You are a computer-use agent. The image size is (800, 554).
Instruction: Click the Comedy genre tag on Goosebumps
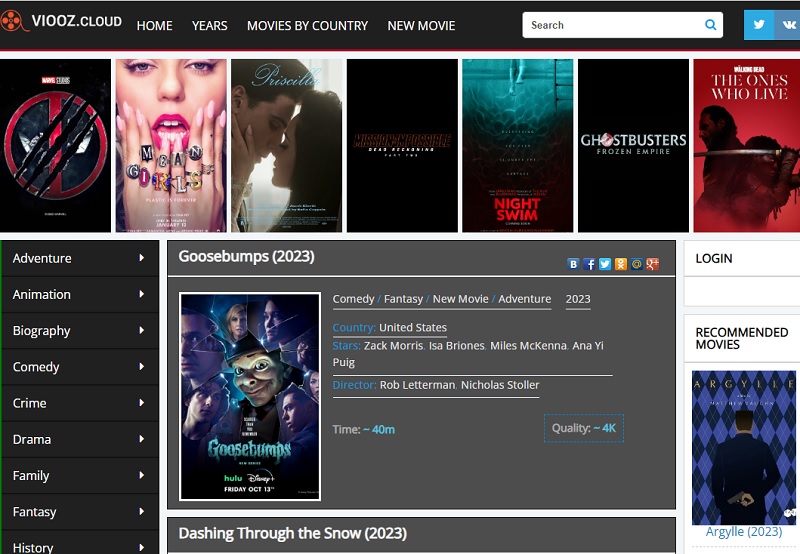[353, 299]
